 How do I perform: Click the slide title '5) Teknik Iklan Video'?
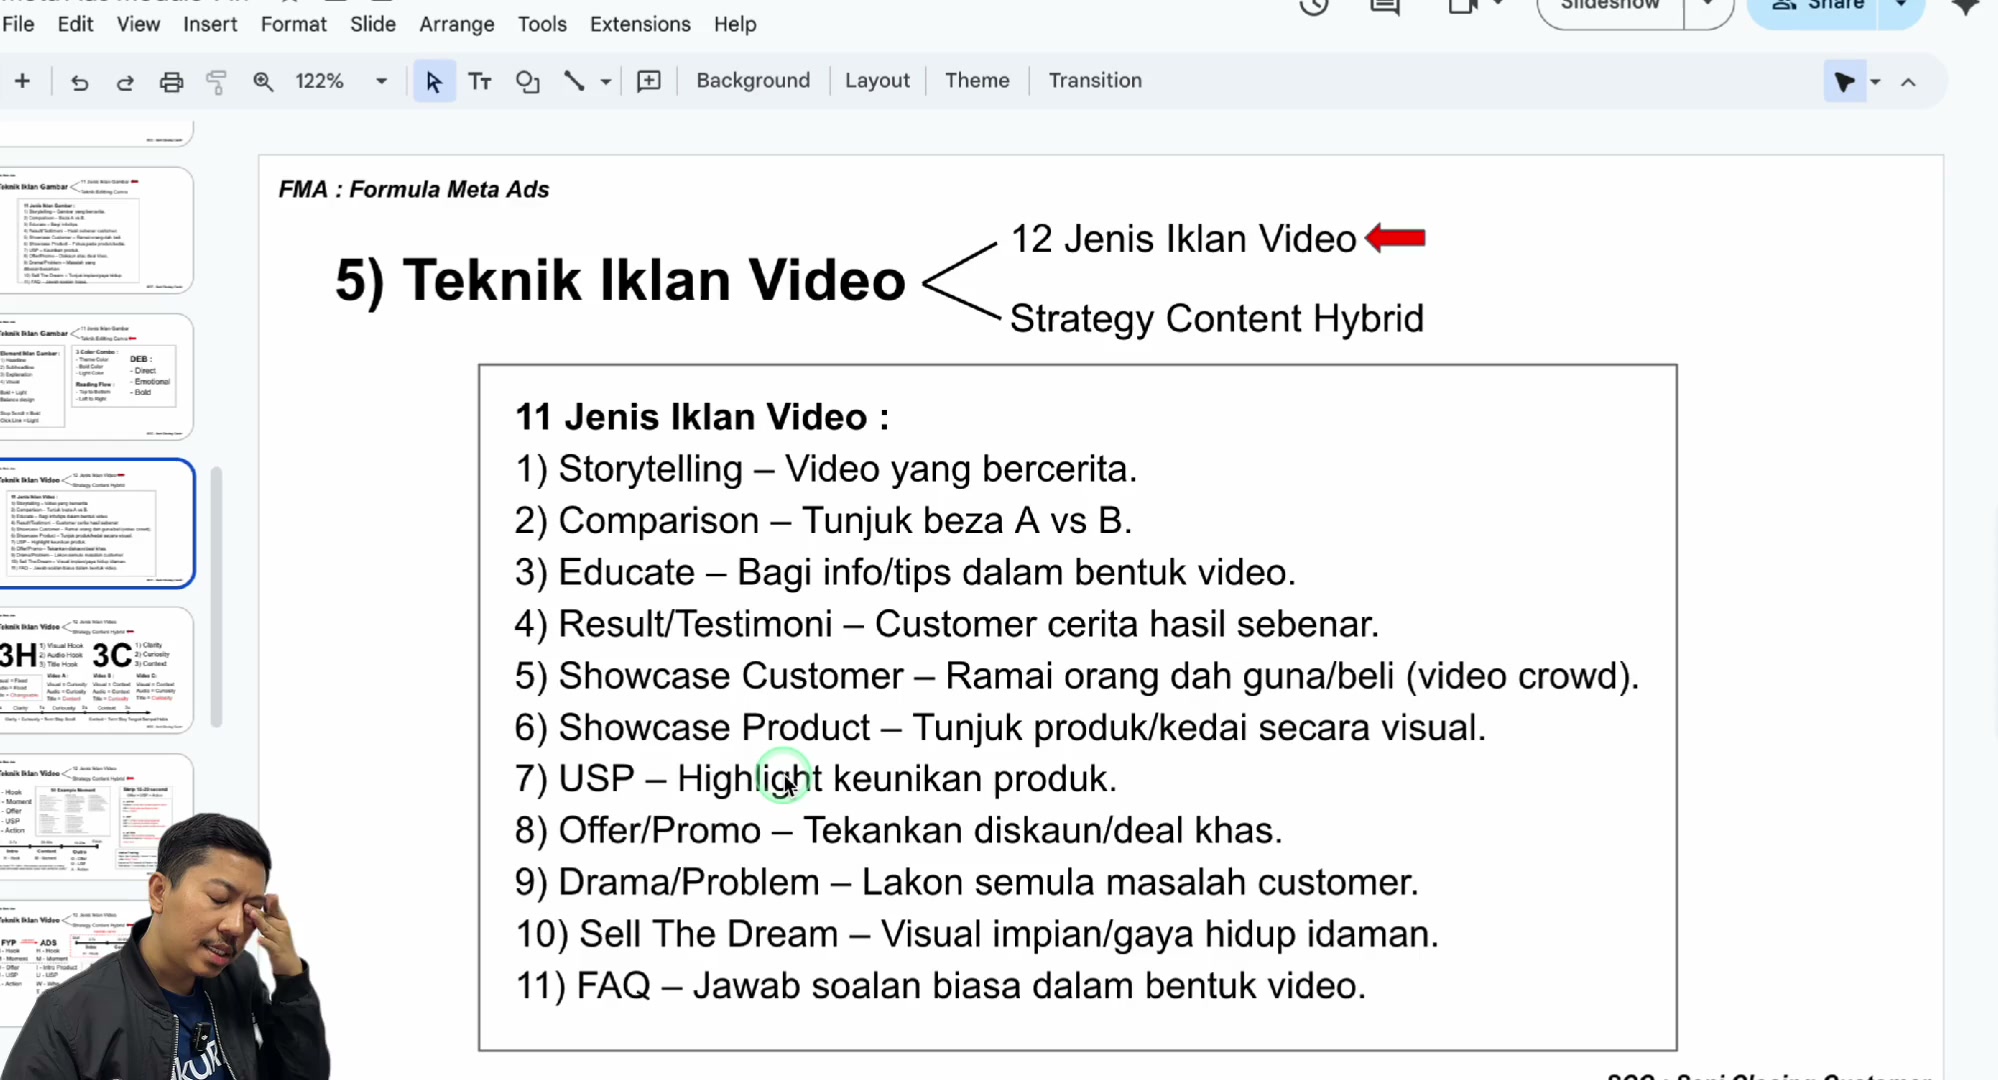click(620, 280)
